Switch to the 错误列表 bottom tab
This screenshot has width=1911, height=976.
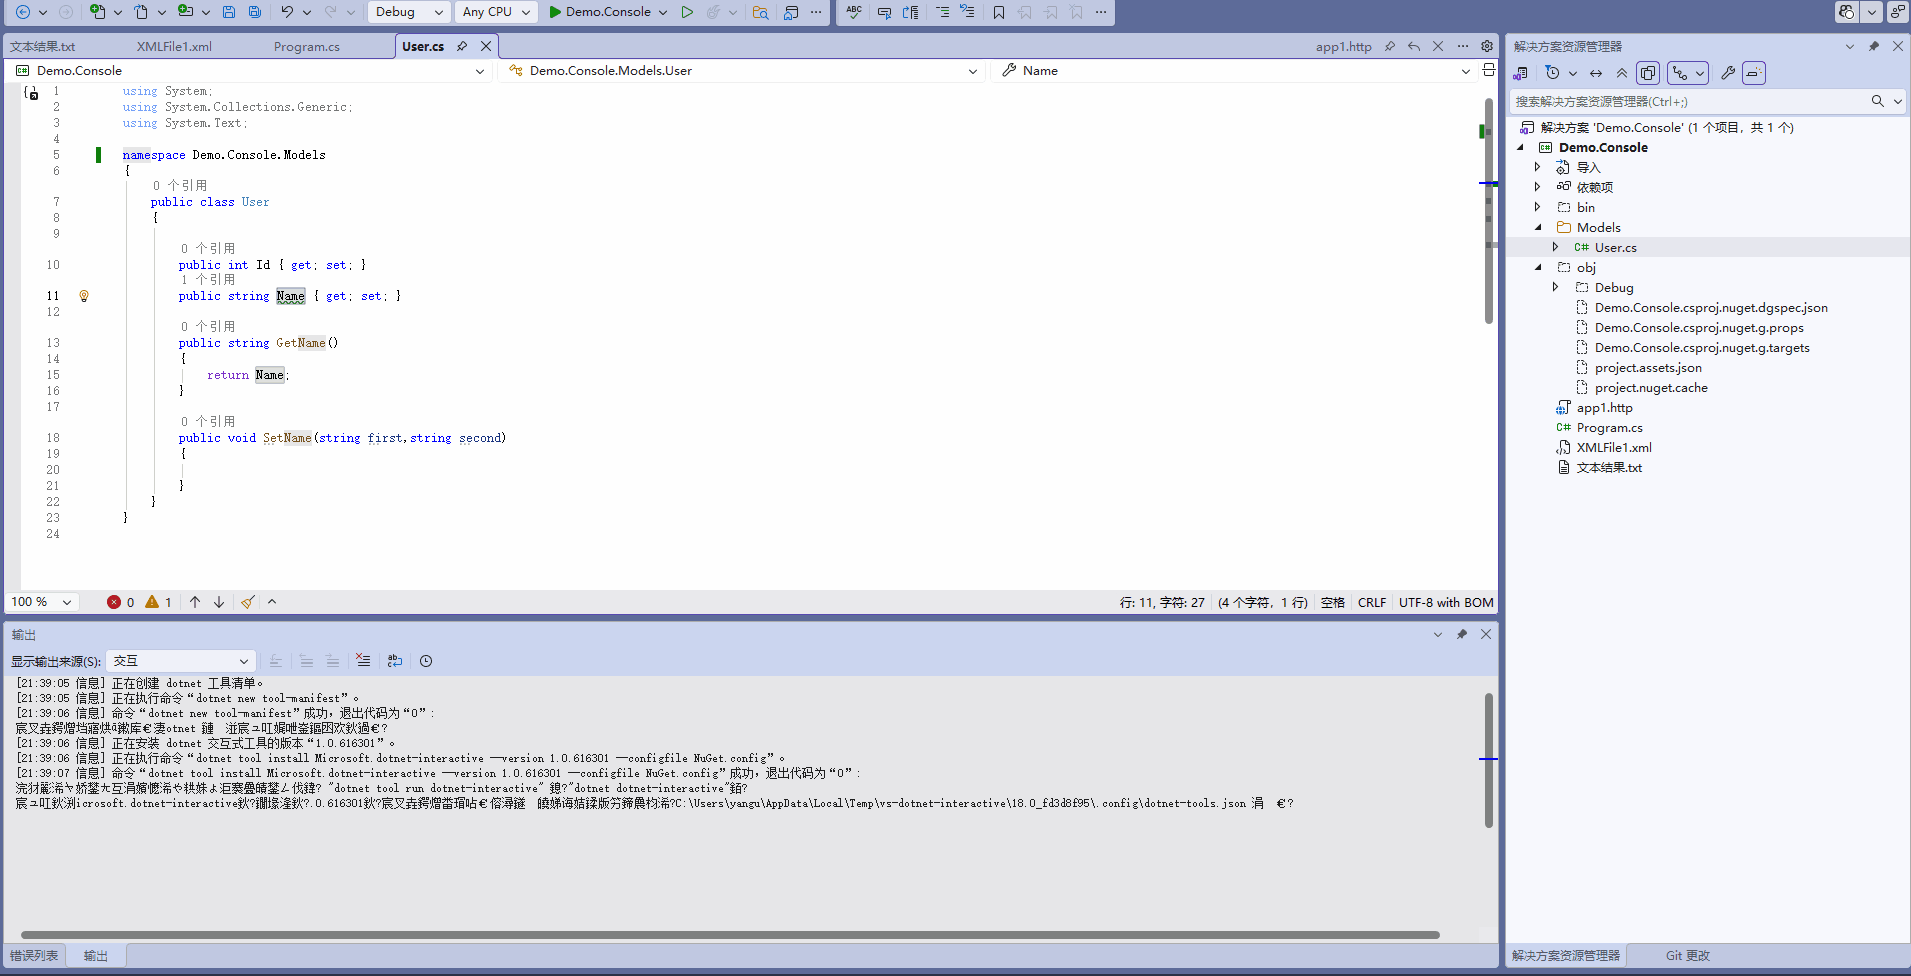click(34, 956)
